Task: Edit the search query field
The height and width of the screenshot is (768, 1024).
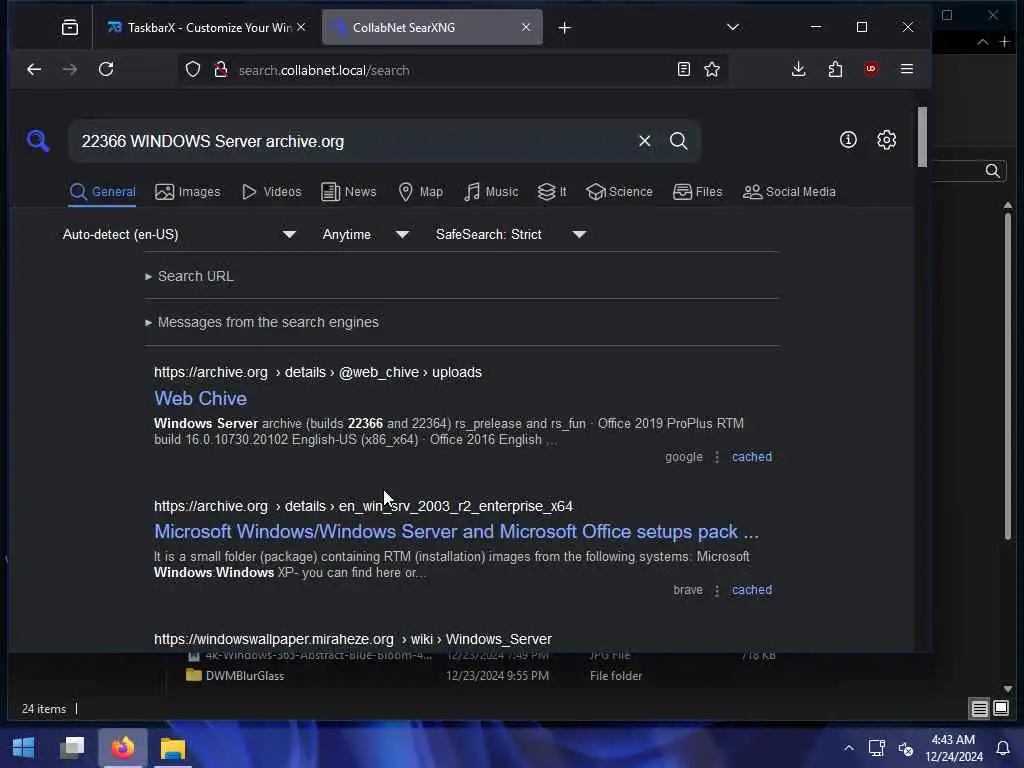Action: point(353,141)
